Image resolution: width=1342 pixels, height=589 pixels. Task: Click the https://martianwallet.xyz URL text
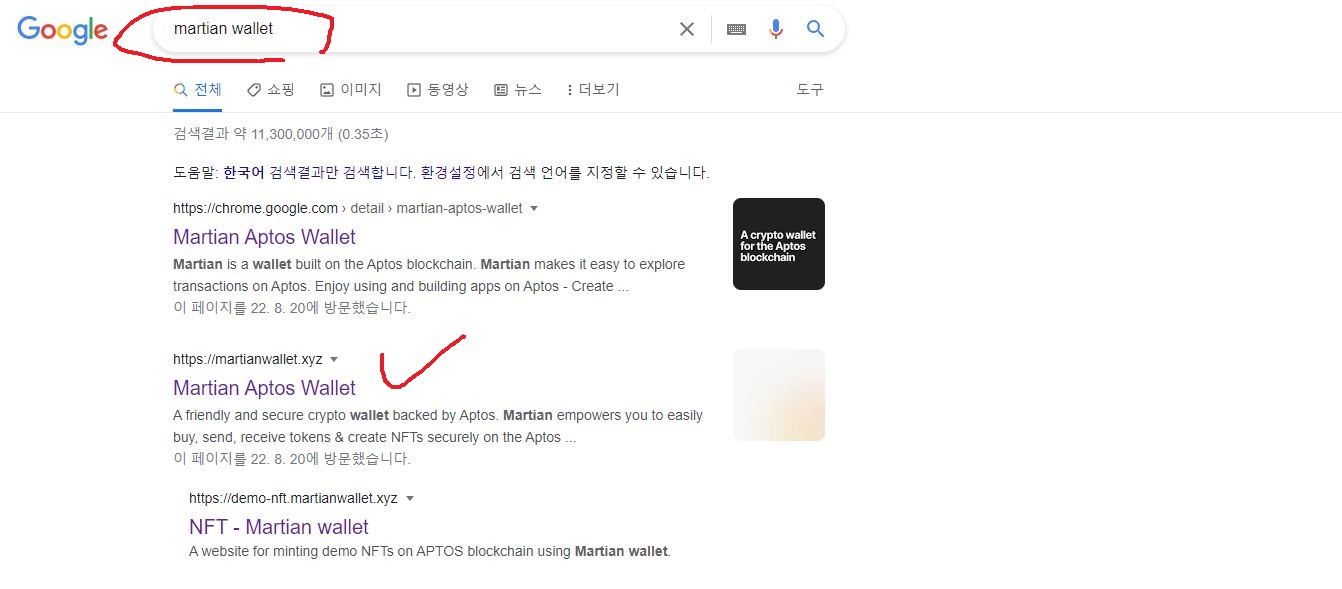248,359
